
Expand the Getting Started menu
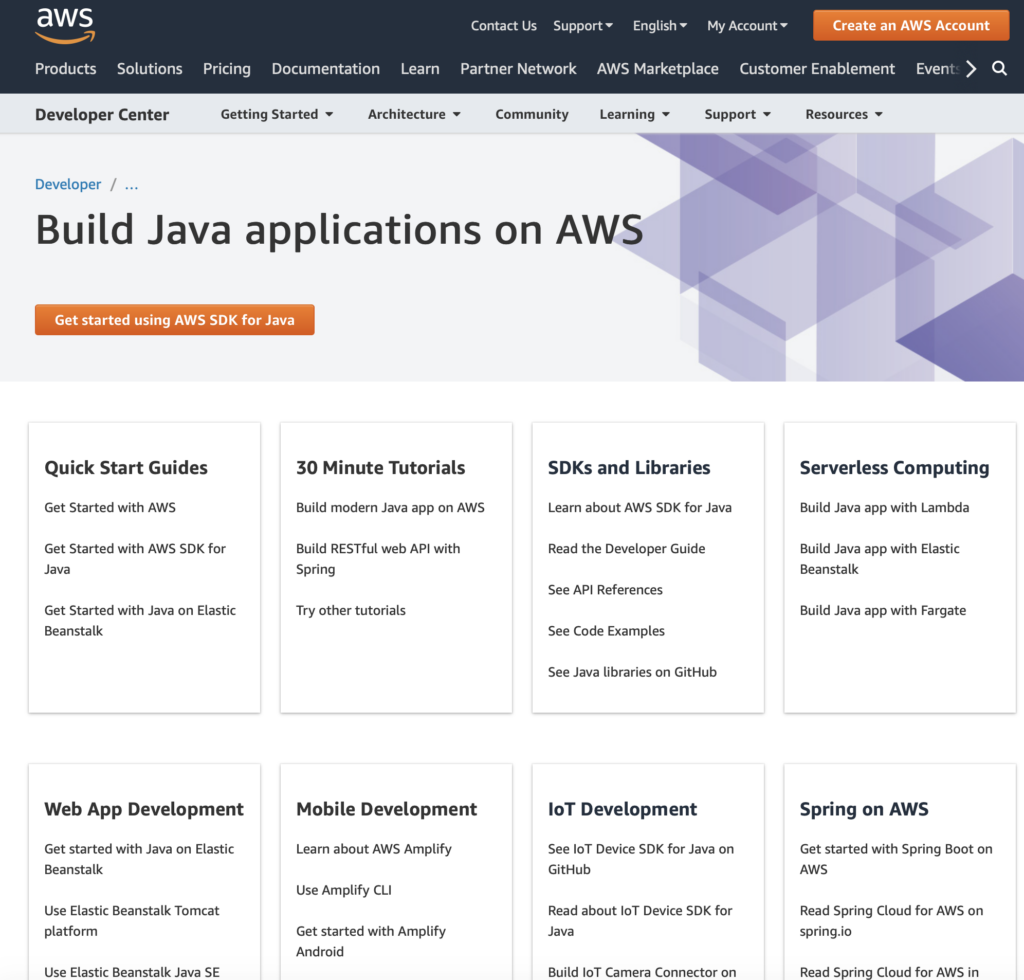(277, 114)
